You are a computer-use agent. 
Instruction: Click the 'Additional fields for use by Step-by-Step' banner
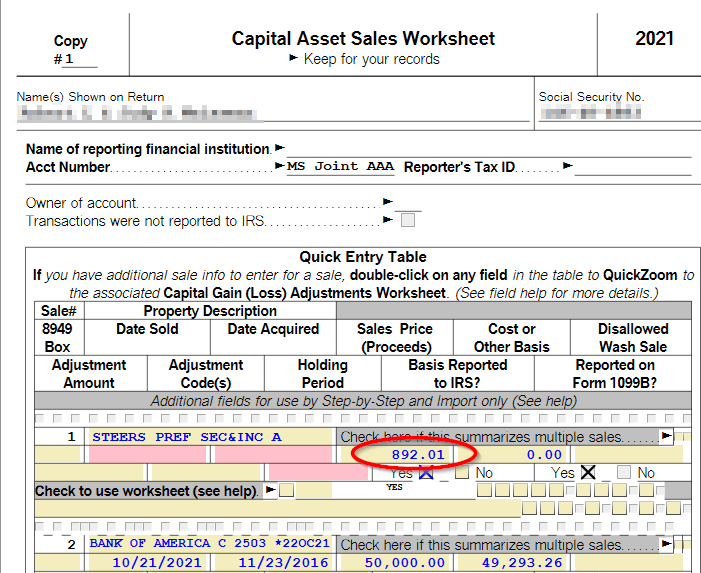363,401
